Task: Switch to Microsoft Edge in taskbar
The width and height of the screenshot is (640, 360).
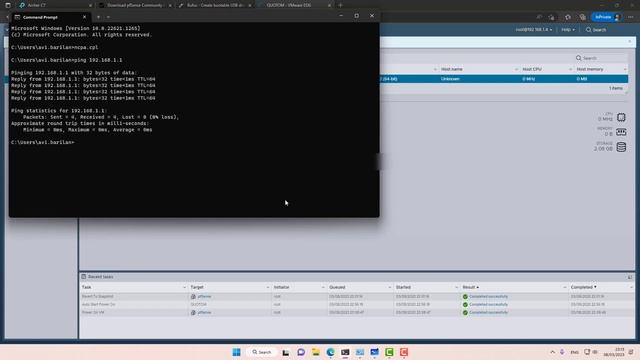Action: click(x=330, y=352)
